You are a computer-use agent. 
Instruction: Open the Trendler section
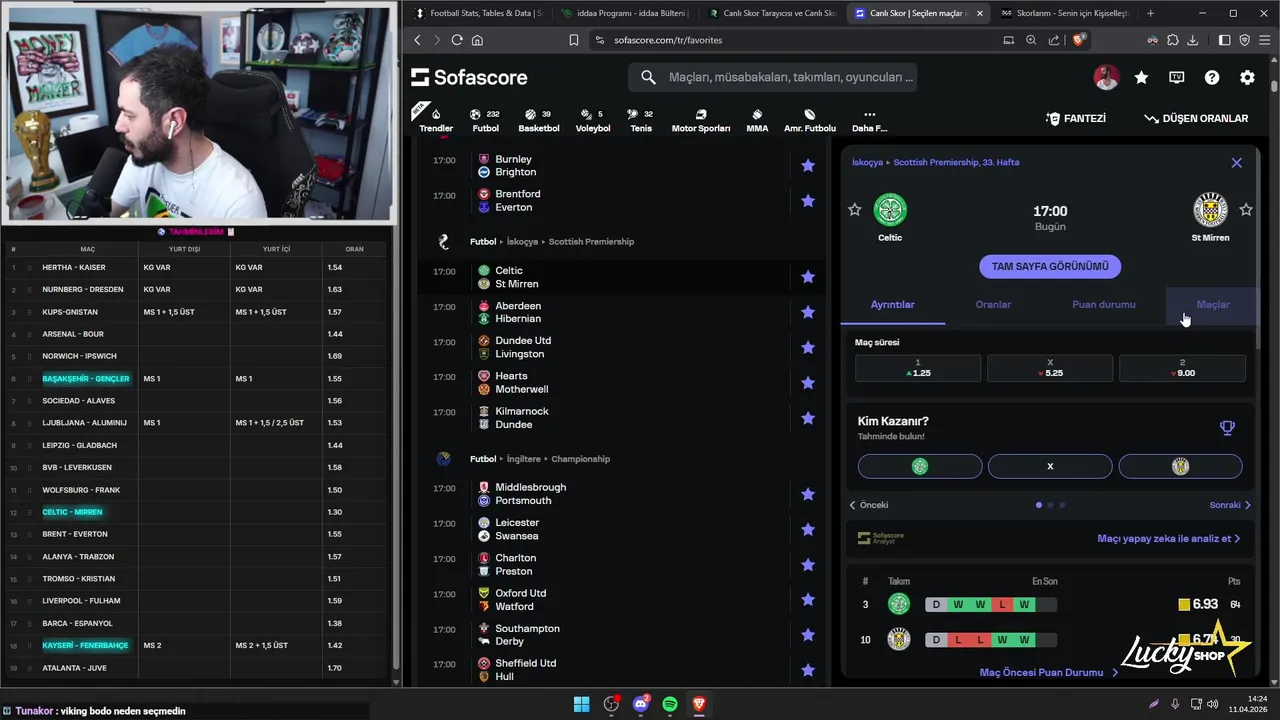tap(436, 121)
